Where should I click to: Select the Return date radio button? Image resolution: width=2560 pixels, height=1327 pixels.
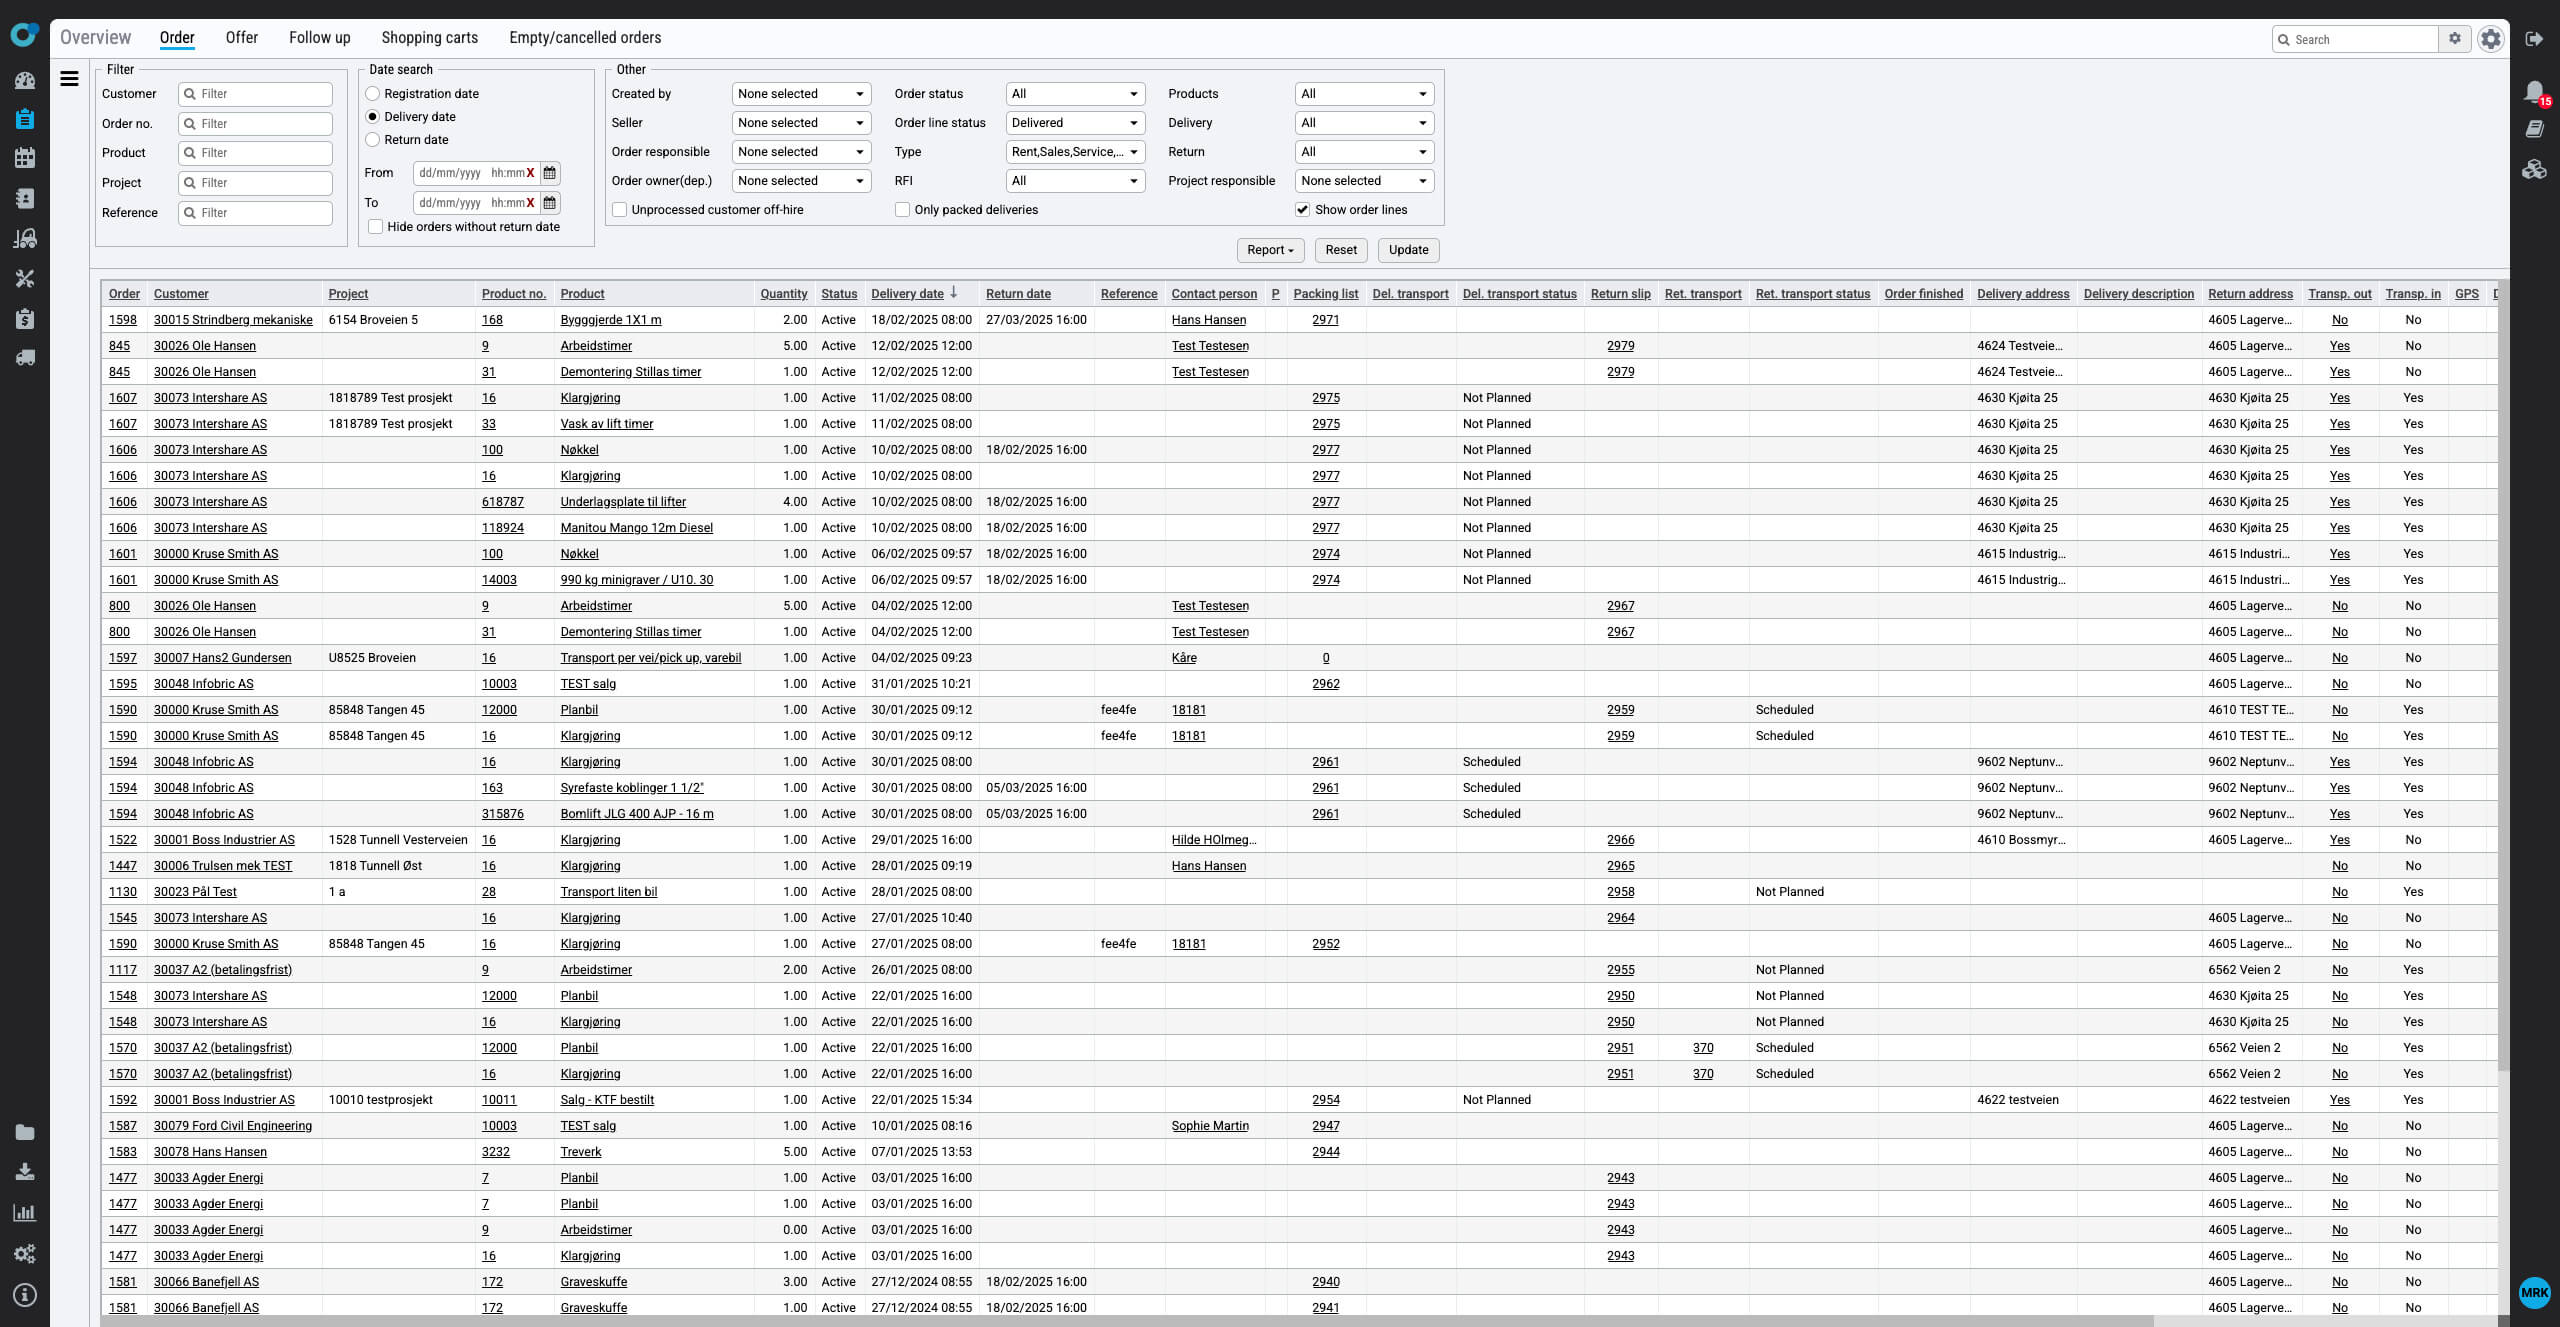click(372, 140)
